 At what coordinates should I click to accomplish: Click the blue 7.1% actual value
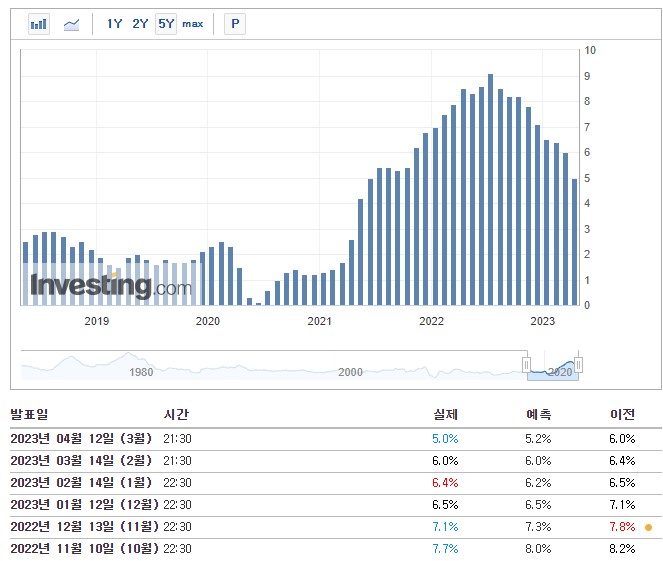pos(445,527)
